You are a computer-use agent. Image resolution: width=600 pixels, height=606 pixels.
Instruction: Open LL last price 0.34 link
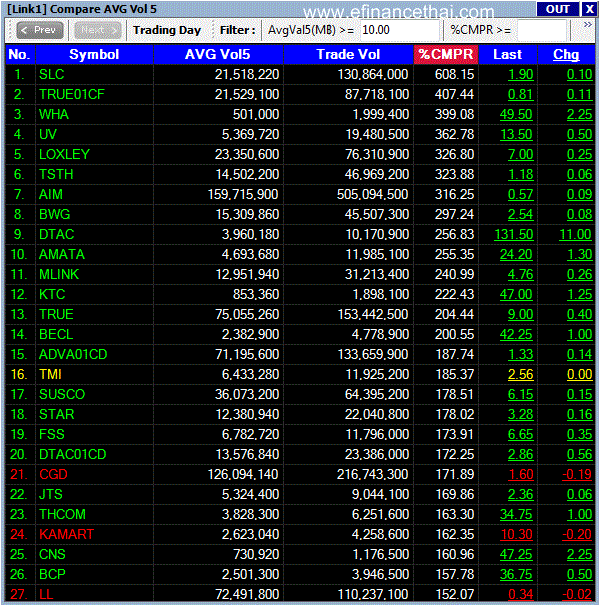[x=521, y=594]
